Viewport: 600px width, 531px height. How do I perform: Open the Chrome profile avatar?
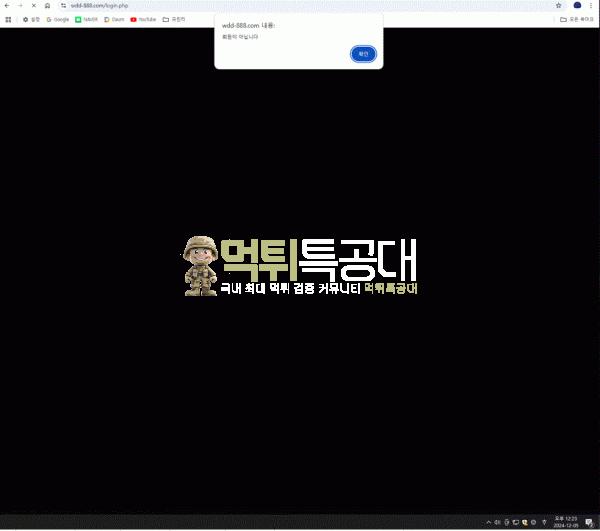coord(577,5)
